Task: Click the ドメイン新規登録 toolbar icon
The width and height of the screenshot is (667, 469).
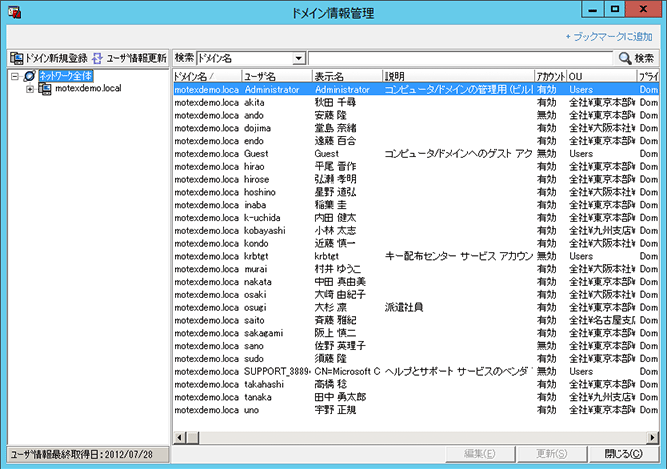Action: tap(17, 58)
